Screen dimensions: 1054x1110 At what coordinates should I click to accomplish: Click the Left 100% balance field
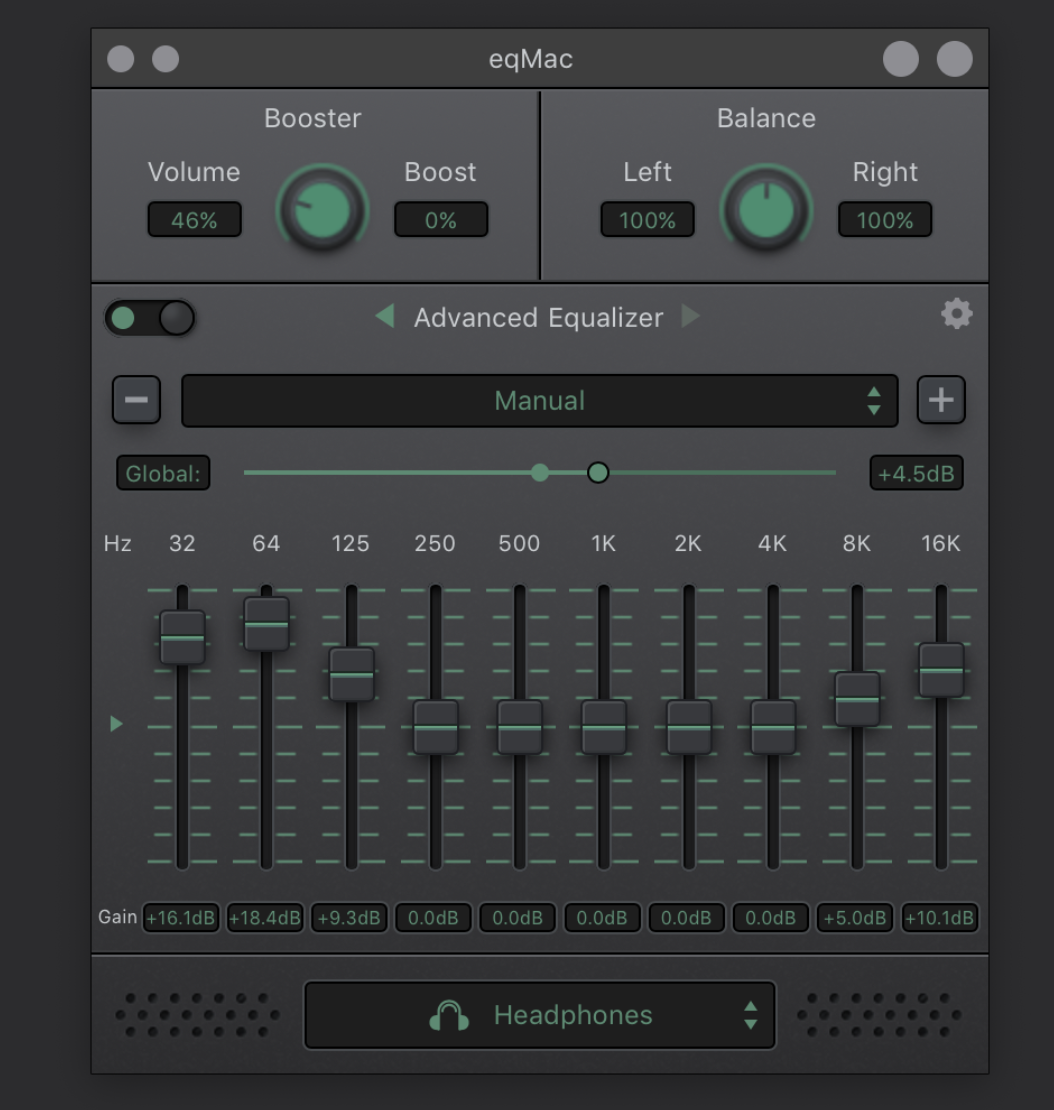(647, 220)
